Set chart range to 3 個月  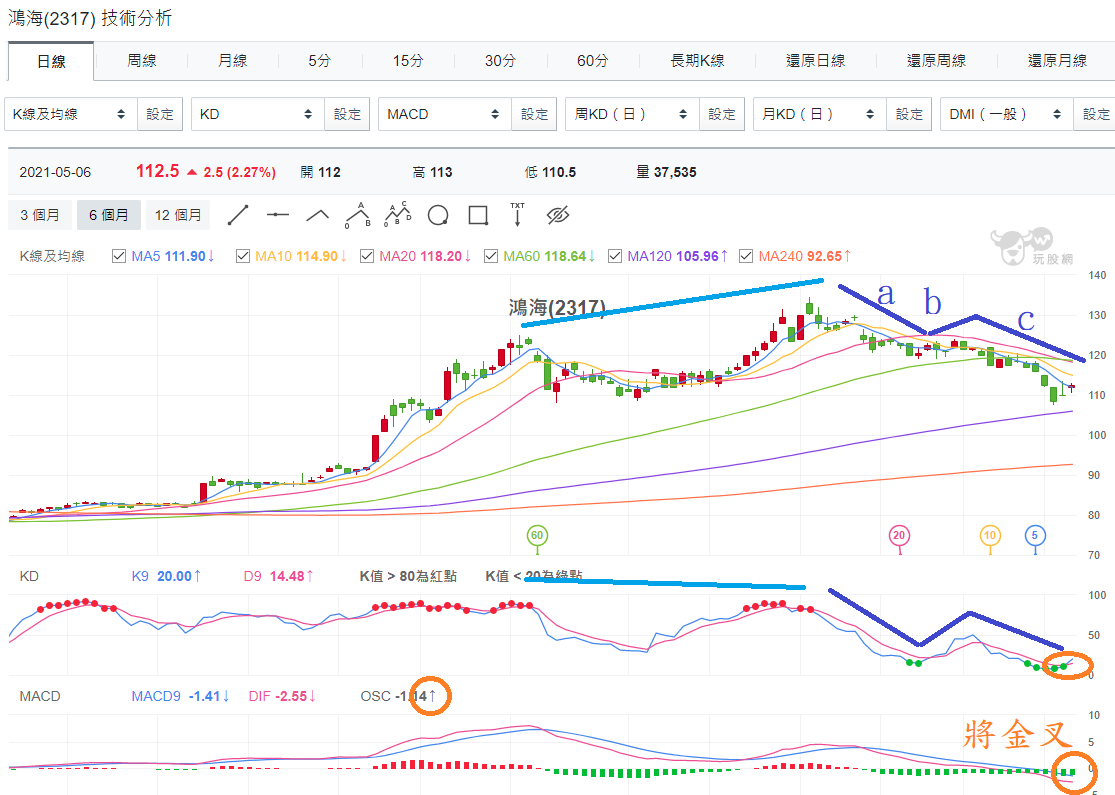(x=40, y=215)
